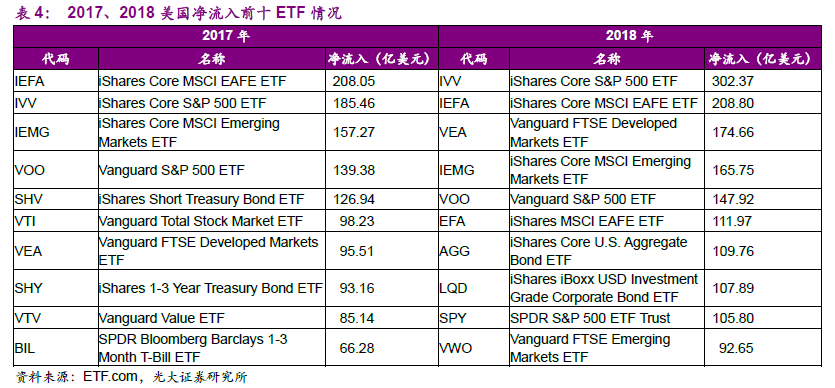Viewport: 835px width, 388px height.
Task: Click the 表 4 table title
Action: click(32, 13)
